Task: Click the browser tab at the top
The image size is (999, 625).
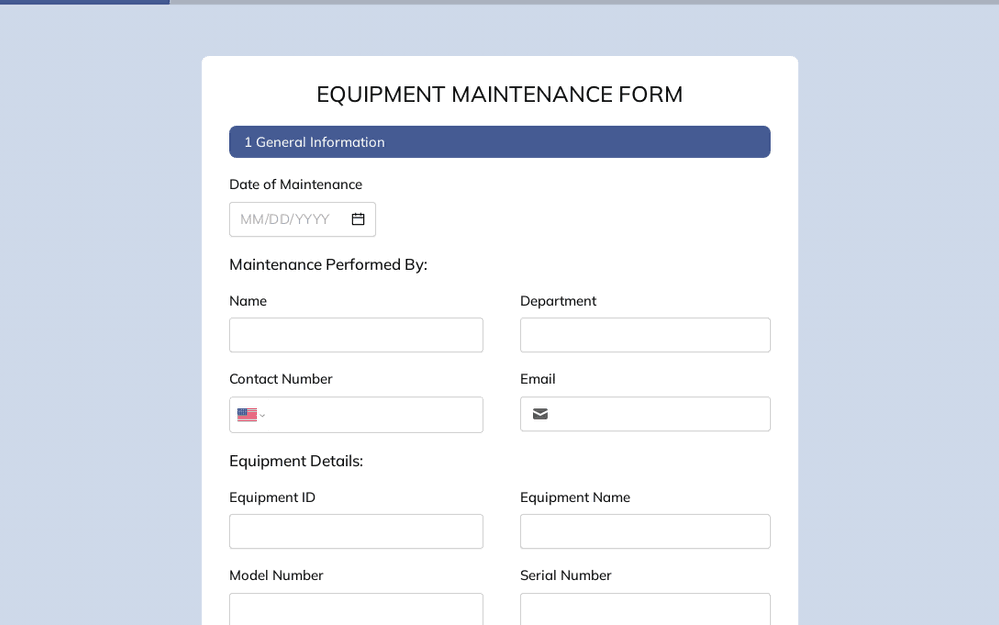Action: (85, 2)
